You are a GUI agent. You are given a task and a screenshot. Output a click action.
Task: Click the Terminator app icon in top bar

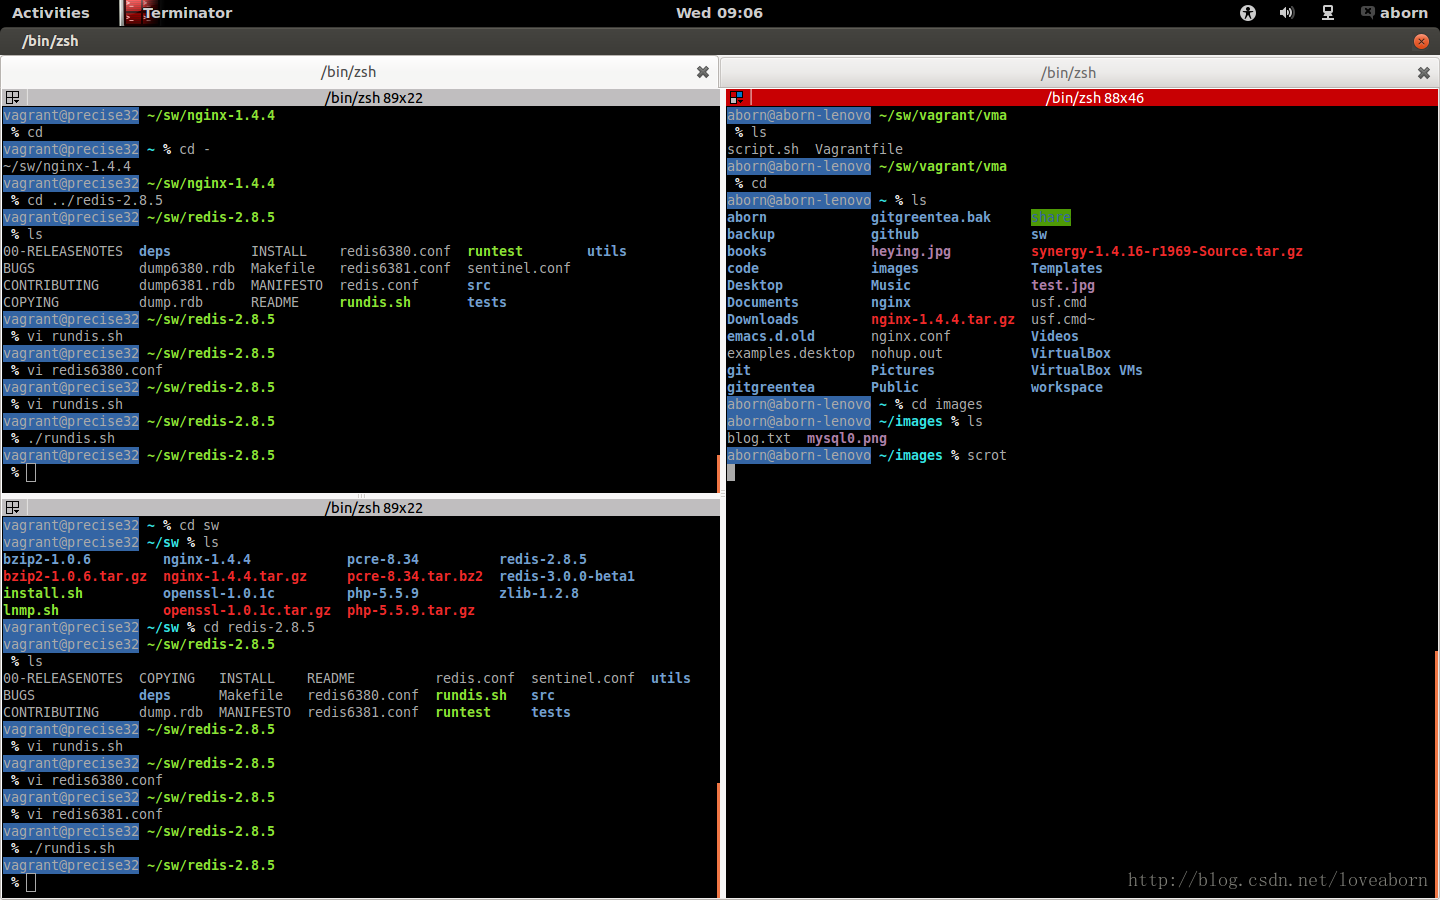(x=133, y=13)
